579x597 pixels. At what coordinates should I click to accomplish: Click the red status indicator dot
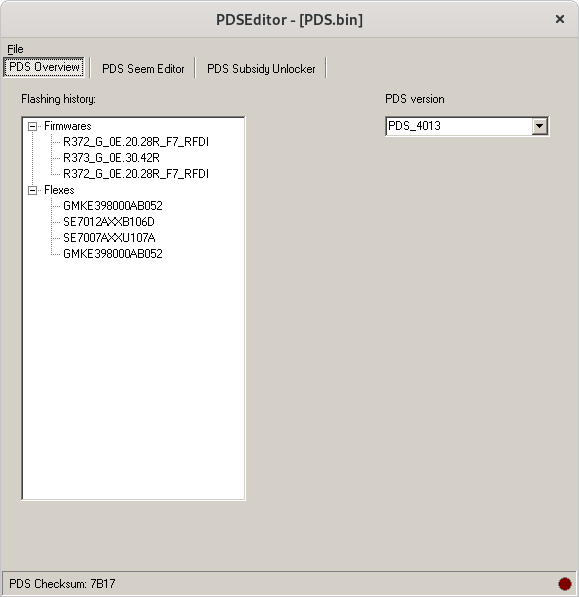(565, 584)
